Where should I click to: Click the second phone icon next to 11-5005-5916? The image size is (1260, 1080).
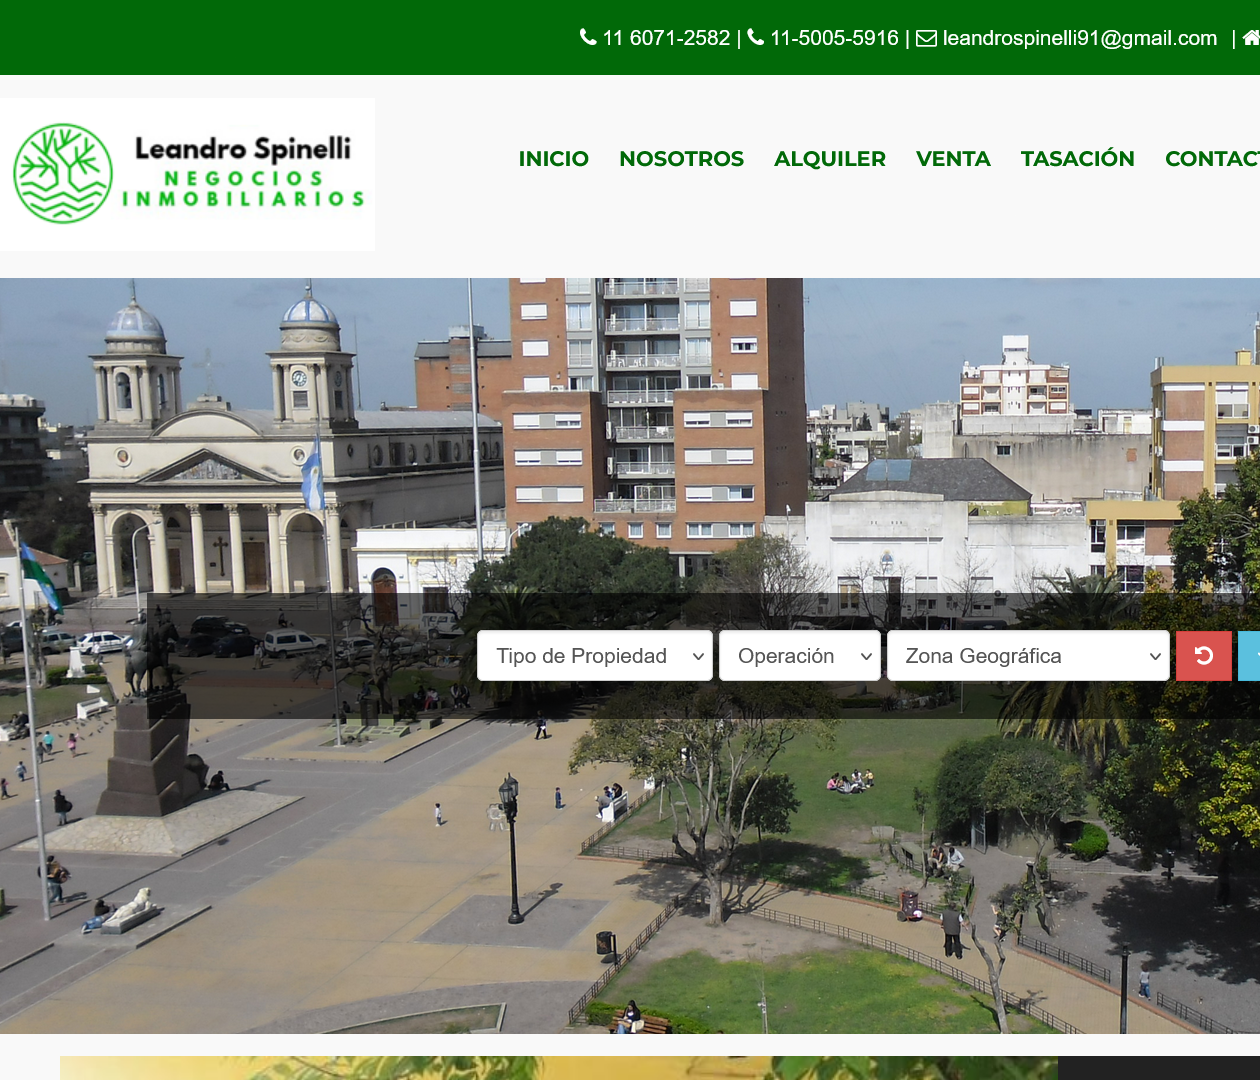756,38
